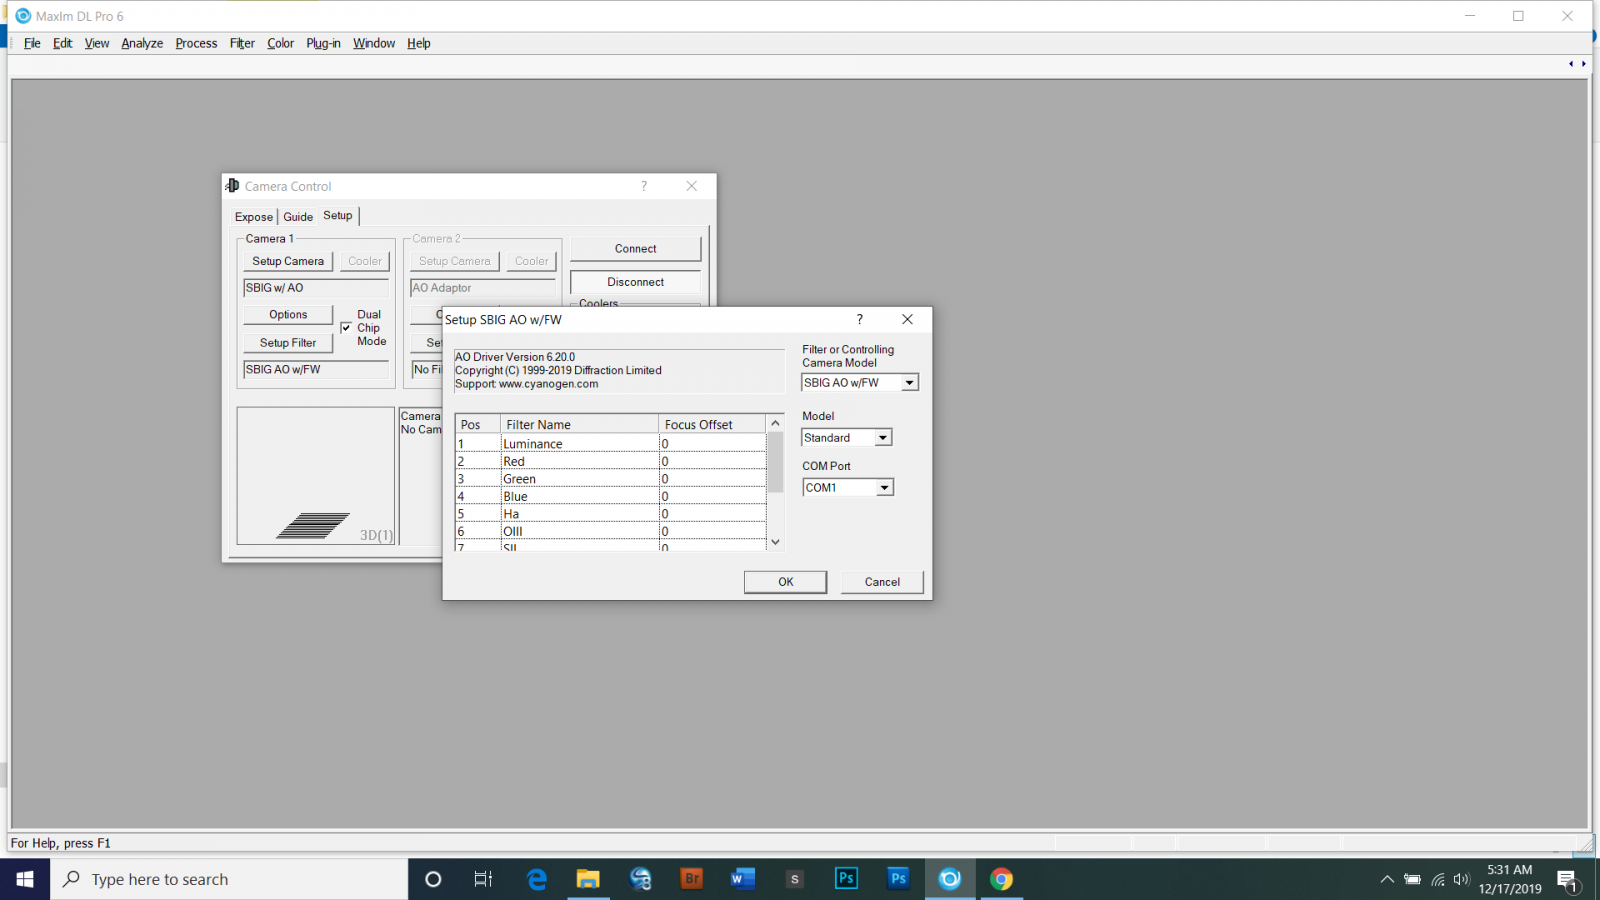This screenshot has width=1600, height=900.
Task: Open the Help menu
Action: point(418,43)
